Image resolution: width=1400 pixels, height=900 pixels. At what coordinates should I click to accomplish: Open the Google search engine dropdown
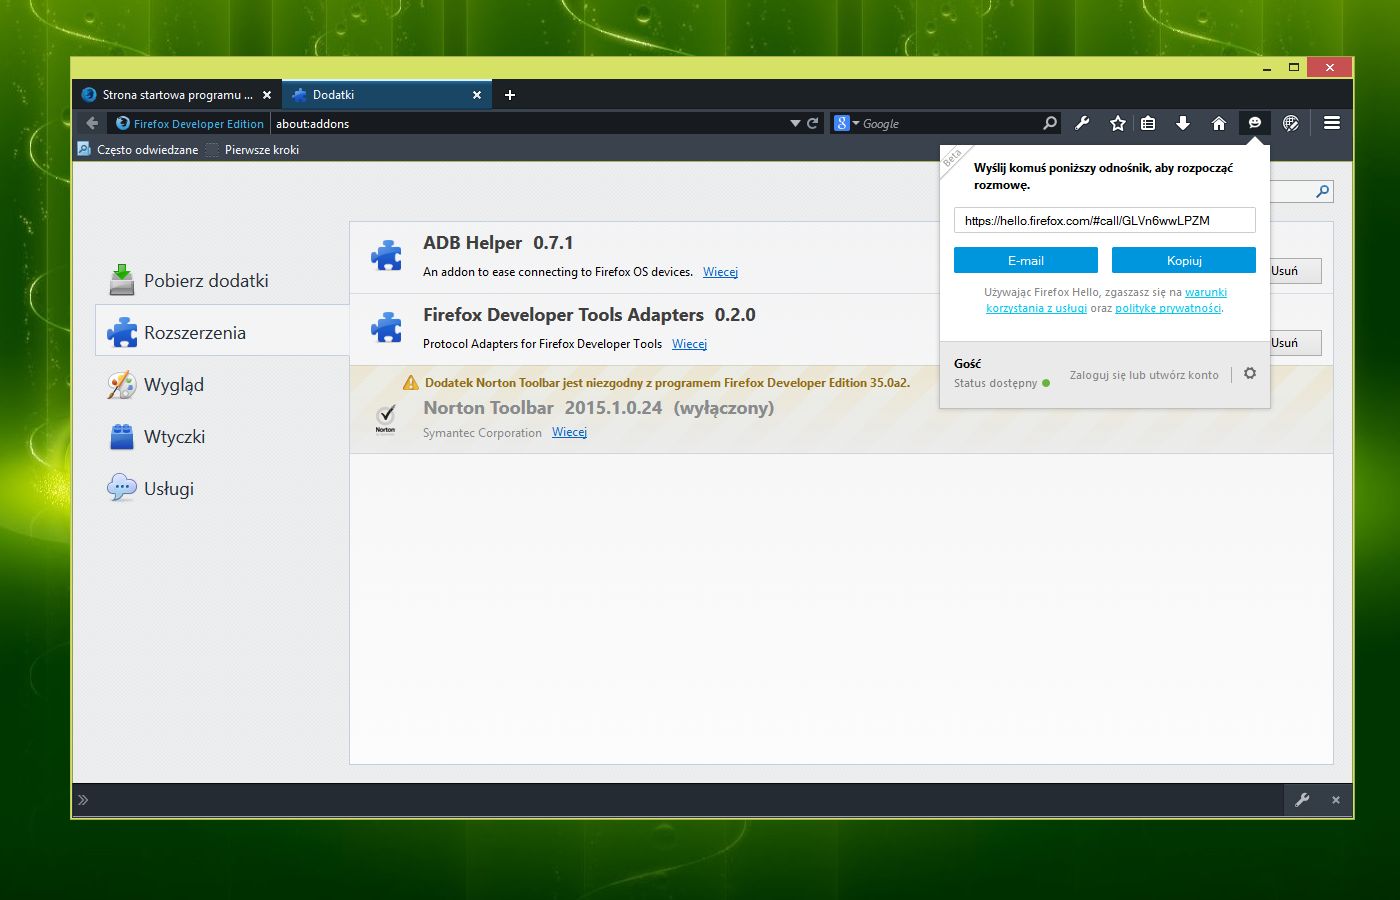pos(847,123)
